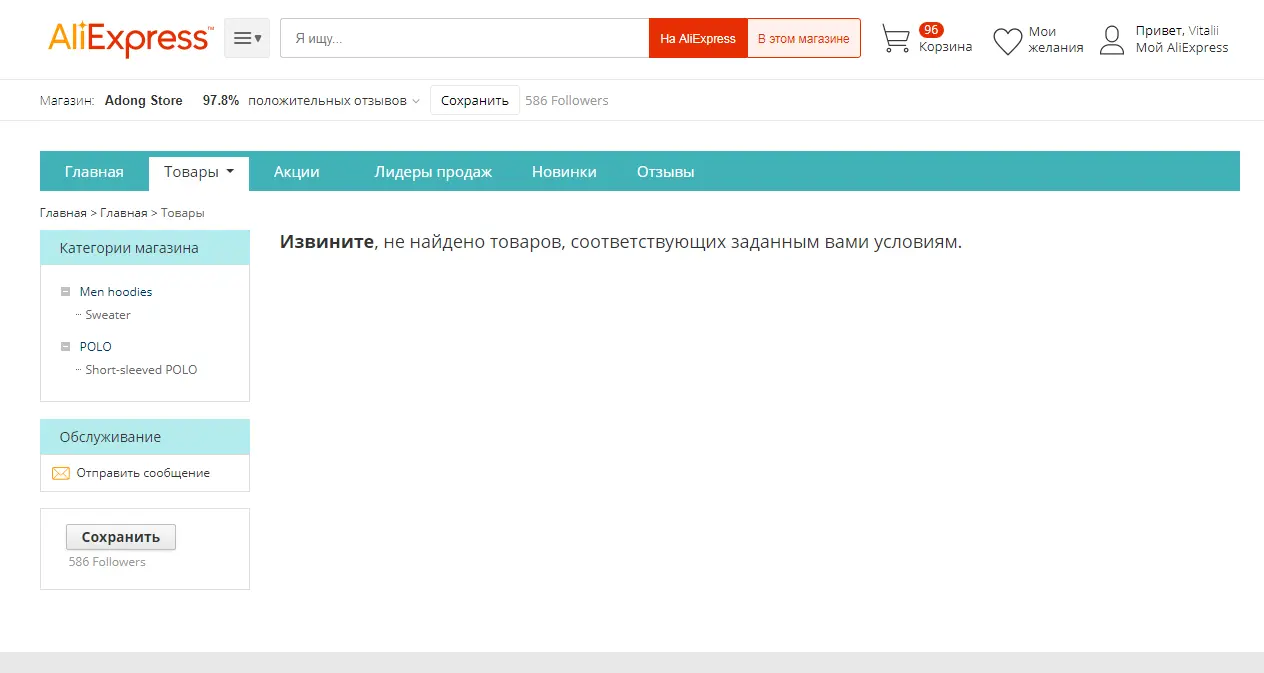Switch to 'Лидеры продаж' tab

tap(433, 171)
